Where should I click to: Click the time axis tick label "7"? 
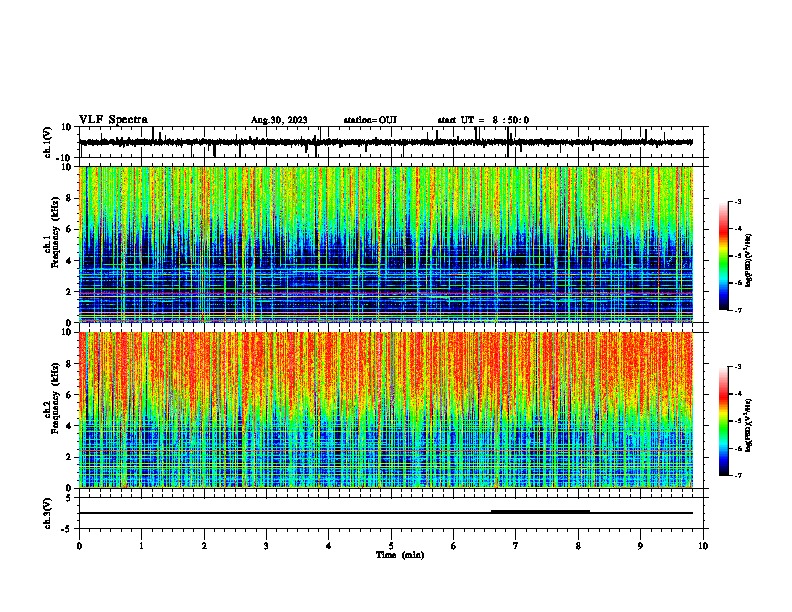516,546
